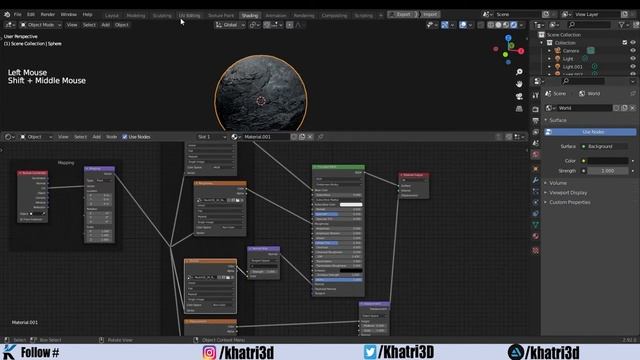Select material preview shading mode
Viewport: 640px width, 360px height.
tap(506, 25)
